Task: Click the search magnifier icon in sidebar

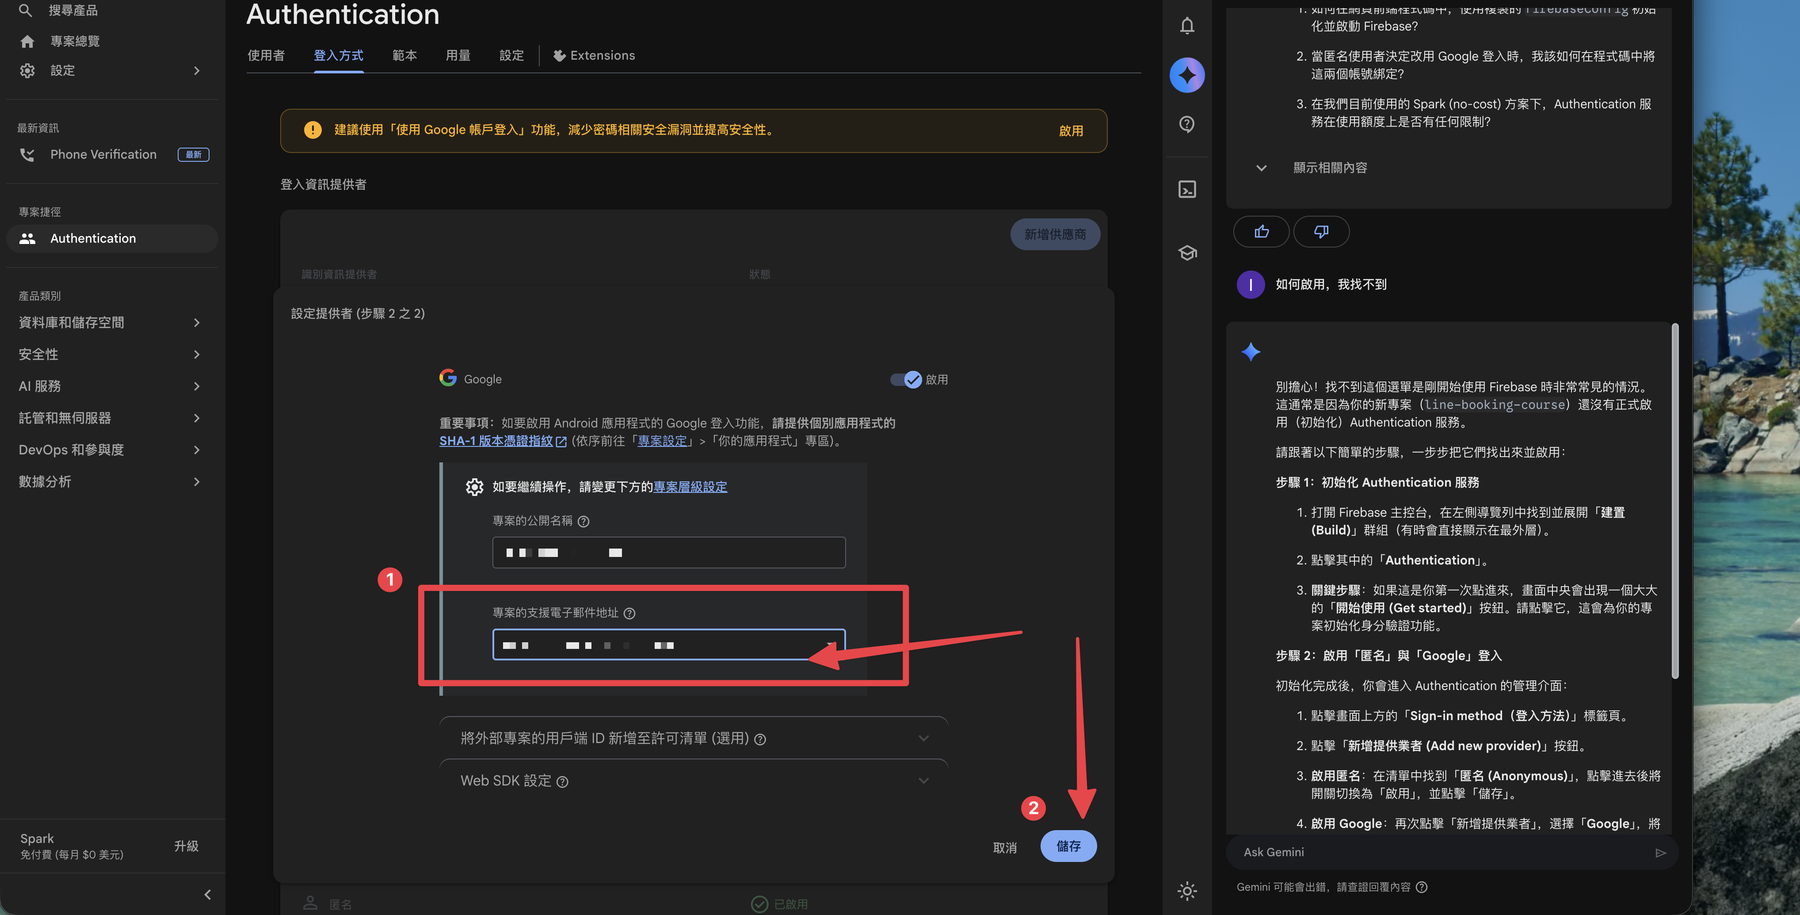Action: pyautogui.click(x=26, y=10)
